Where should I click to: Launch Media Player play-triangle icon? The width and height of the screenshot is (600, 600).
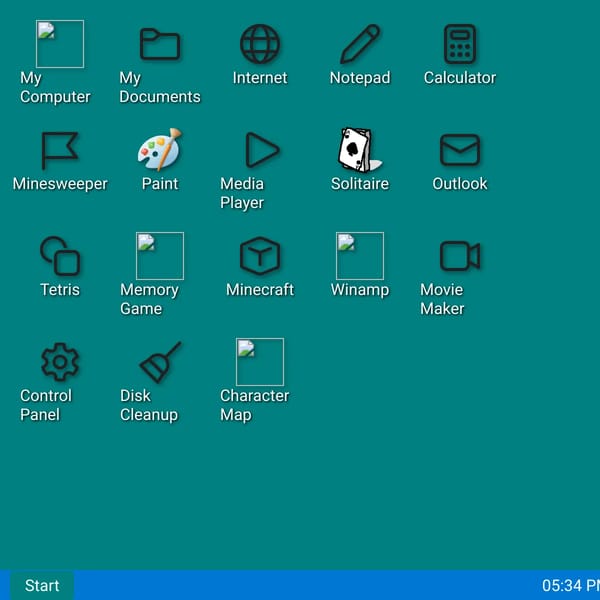coord(262,150)
